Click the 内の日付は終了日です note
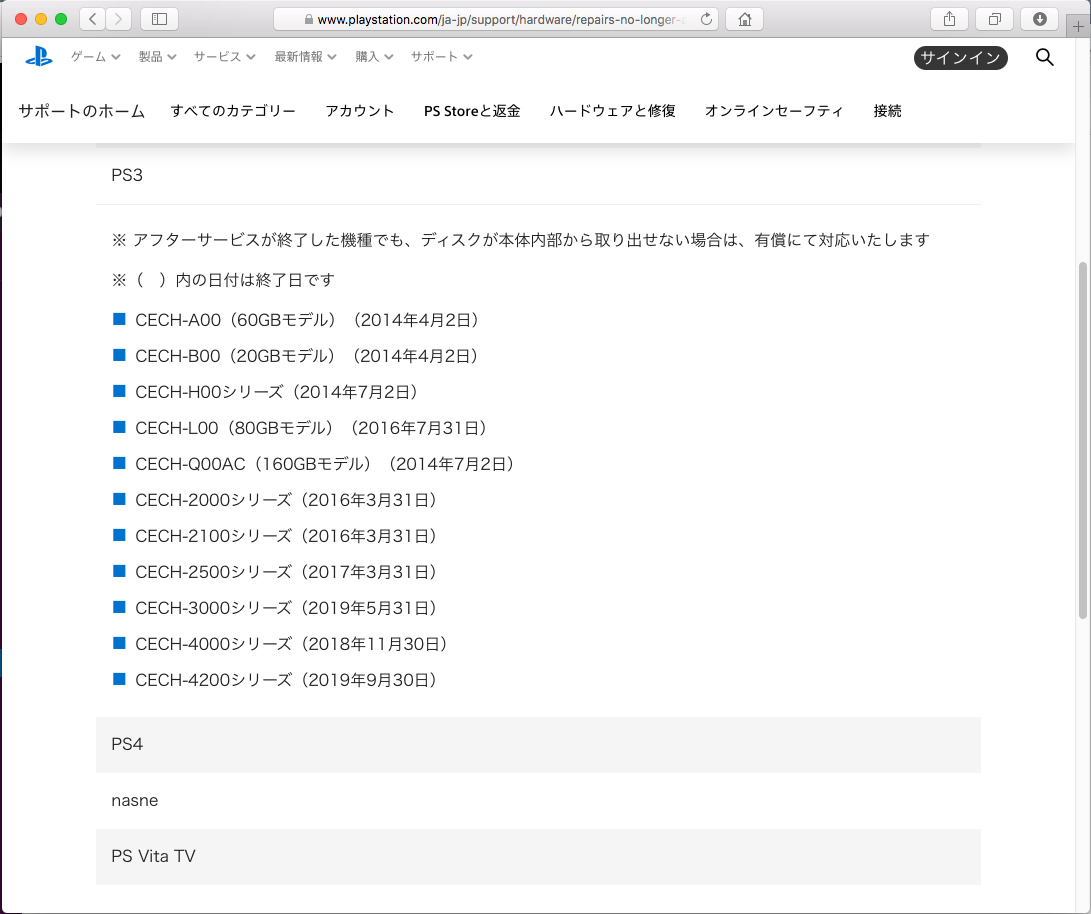The image size is (1091, 914). [223, 280]
